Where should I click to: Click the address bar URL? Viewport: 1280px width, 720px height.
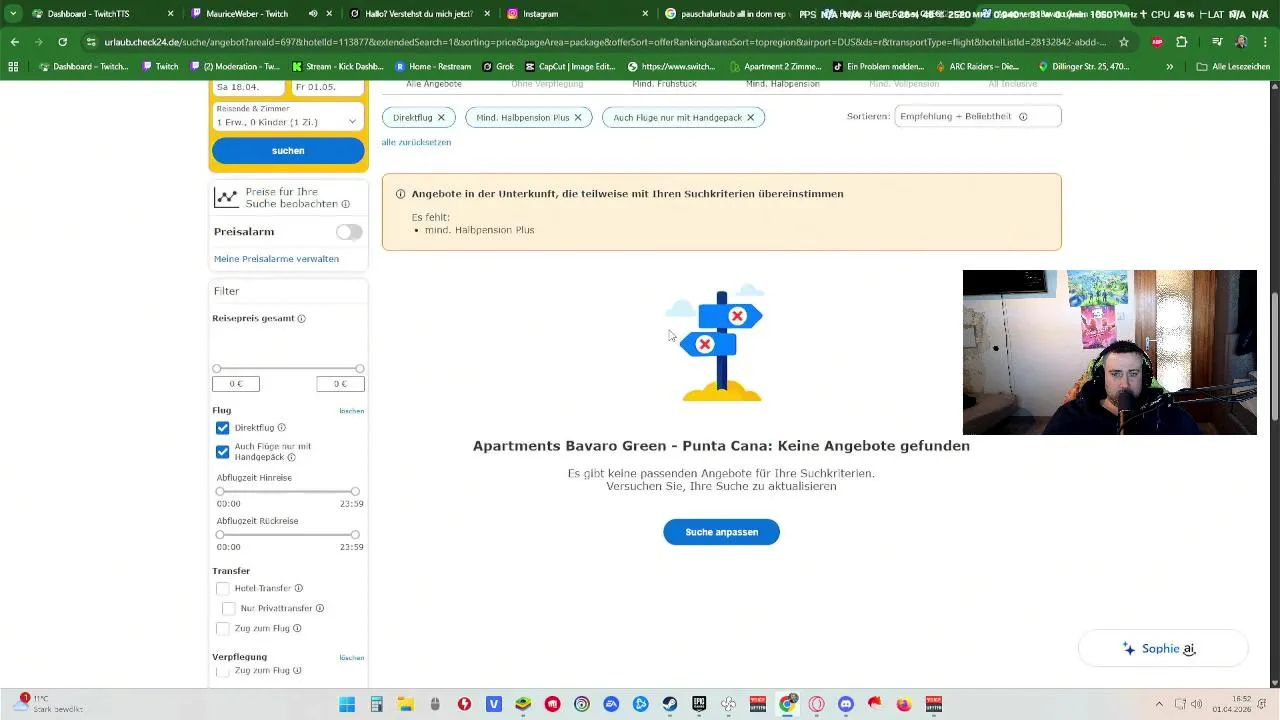tap(605, 42)
